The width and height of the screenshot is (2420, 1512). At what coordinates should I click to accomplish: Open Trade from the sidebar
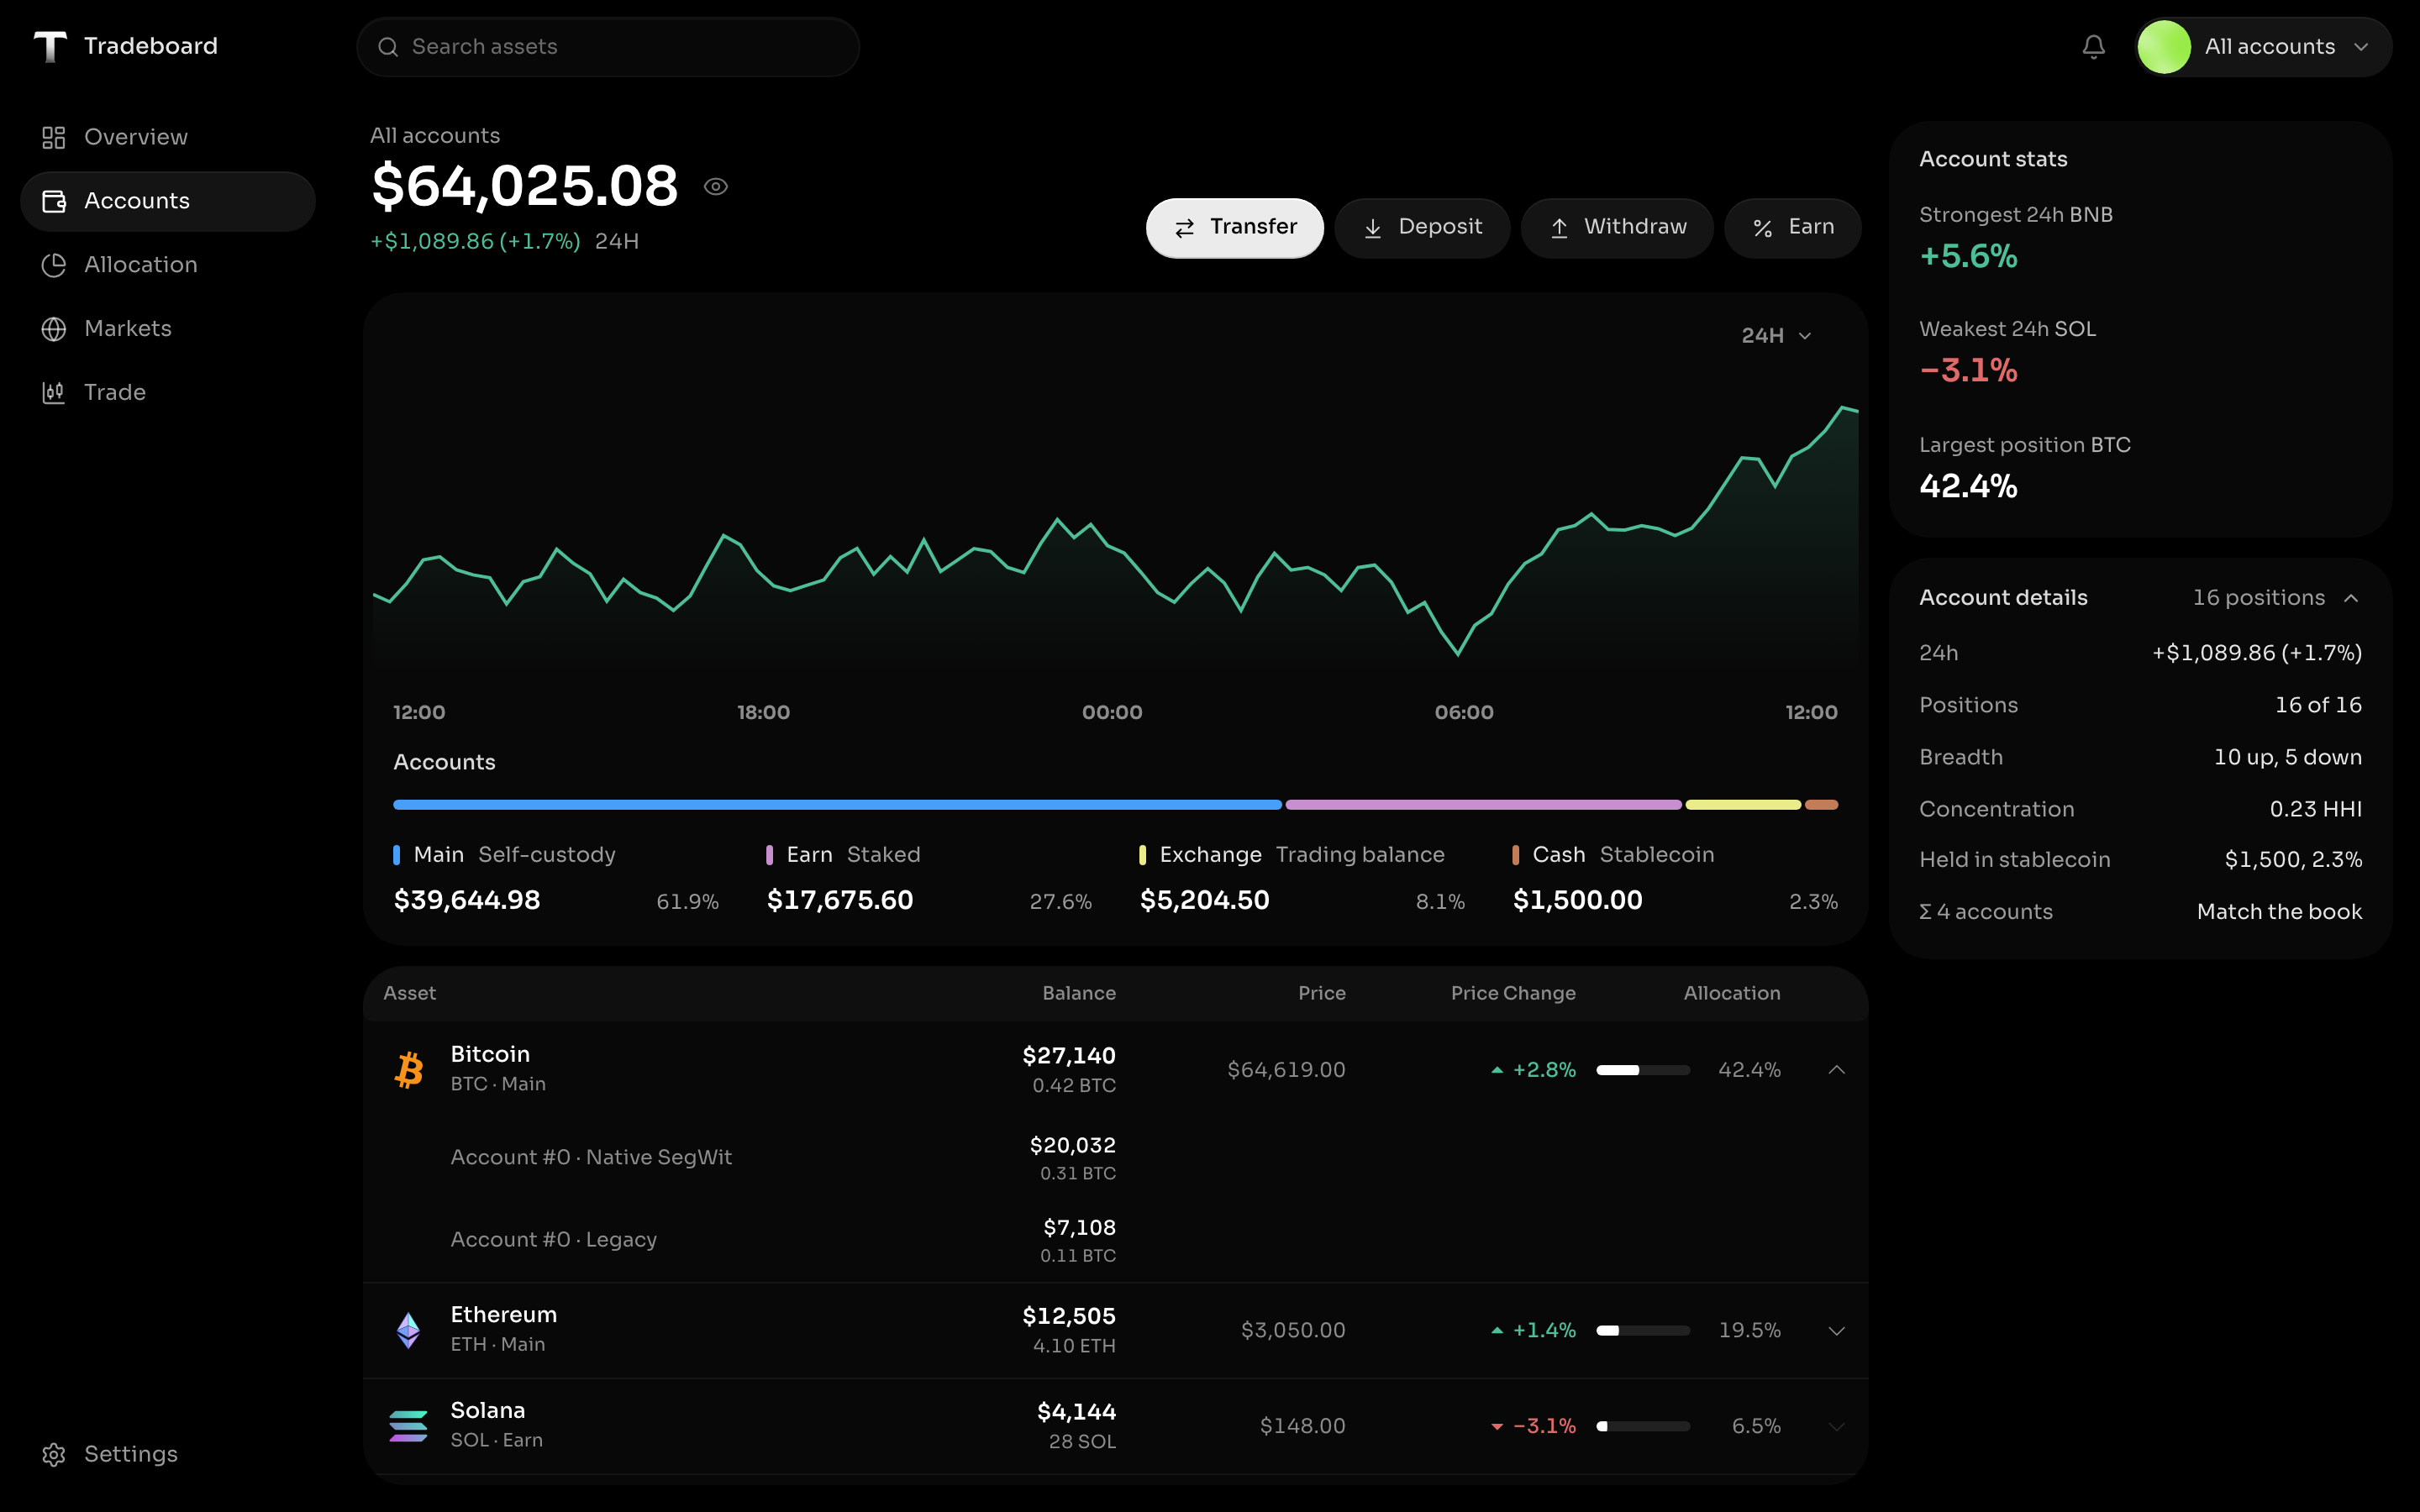coord(168,392)
